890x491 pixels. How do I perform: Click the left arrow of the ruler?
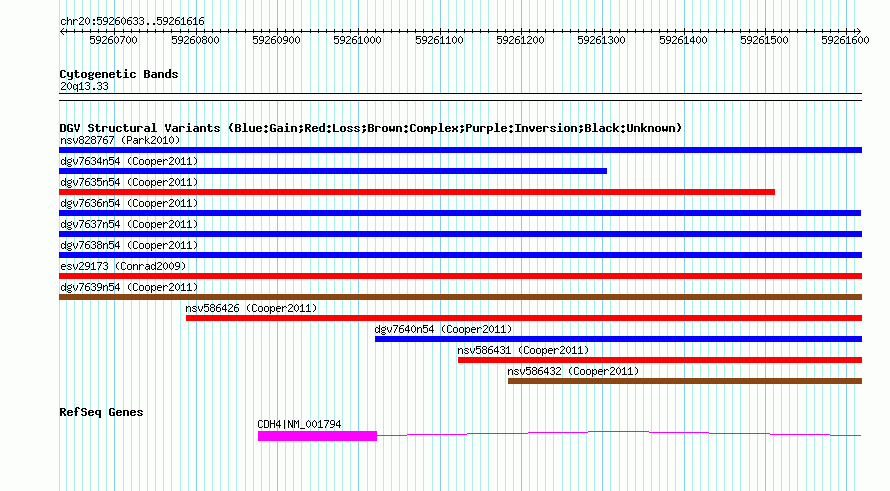click(62, 32)
